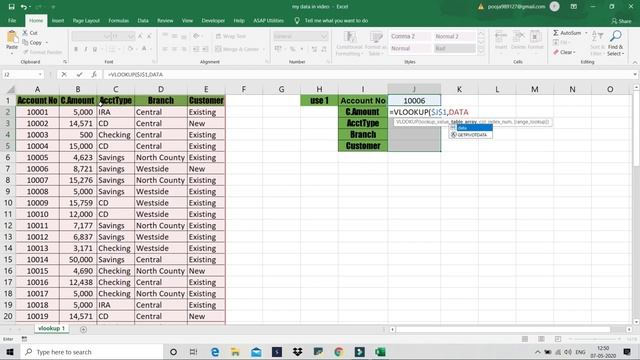Increase font size with the large A icon
Image resolution: width=640 pixels, height=360 pixels.
140,36
